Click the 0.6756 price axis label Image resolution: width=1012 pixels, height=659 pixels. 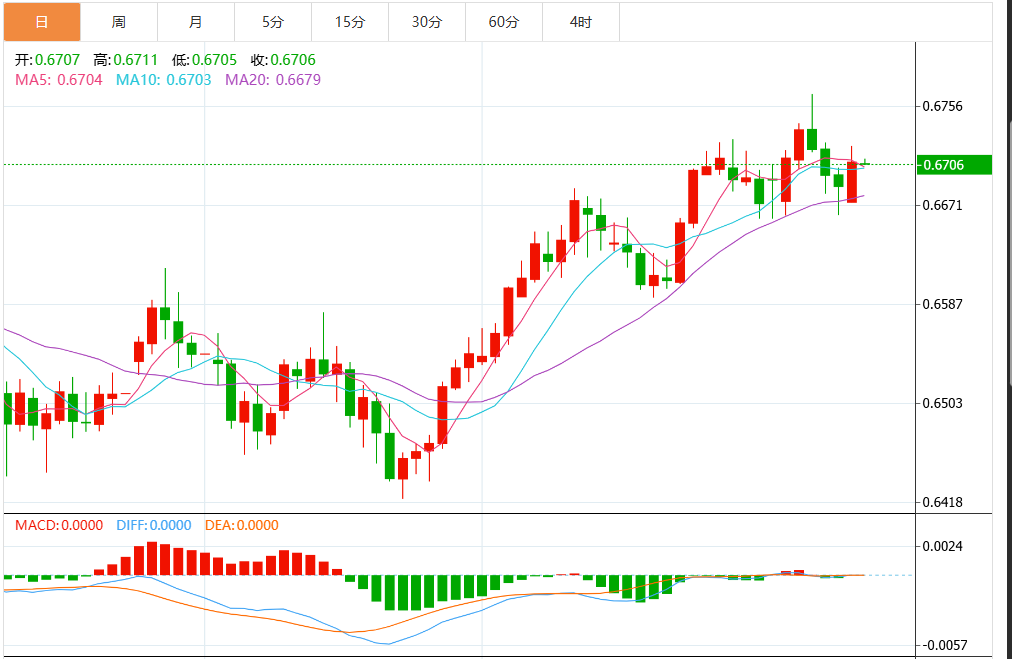click(x=944, y=106)
